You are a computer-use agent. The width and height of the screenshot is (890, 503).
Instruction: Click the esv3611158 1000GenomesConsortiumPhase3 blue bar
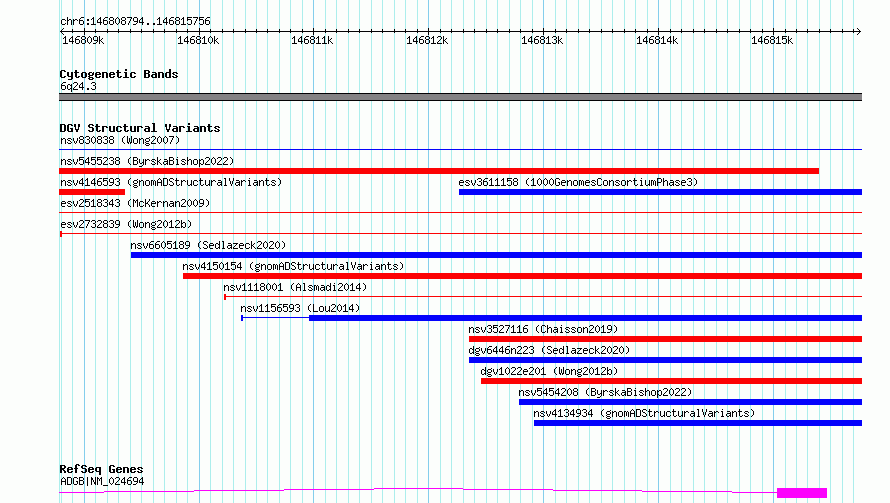[x=660, y=192]
